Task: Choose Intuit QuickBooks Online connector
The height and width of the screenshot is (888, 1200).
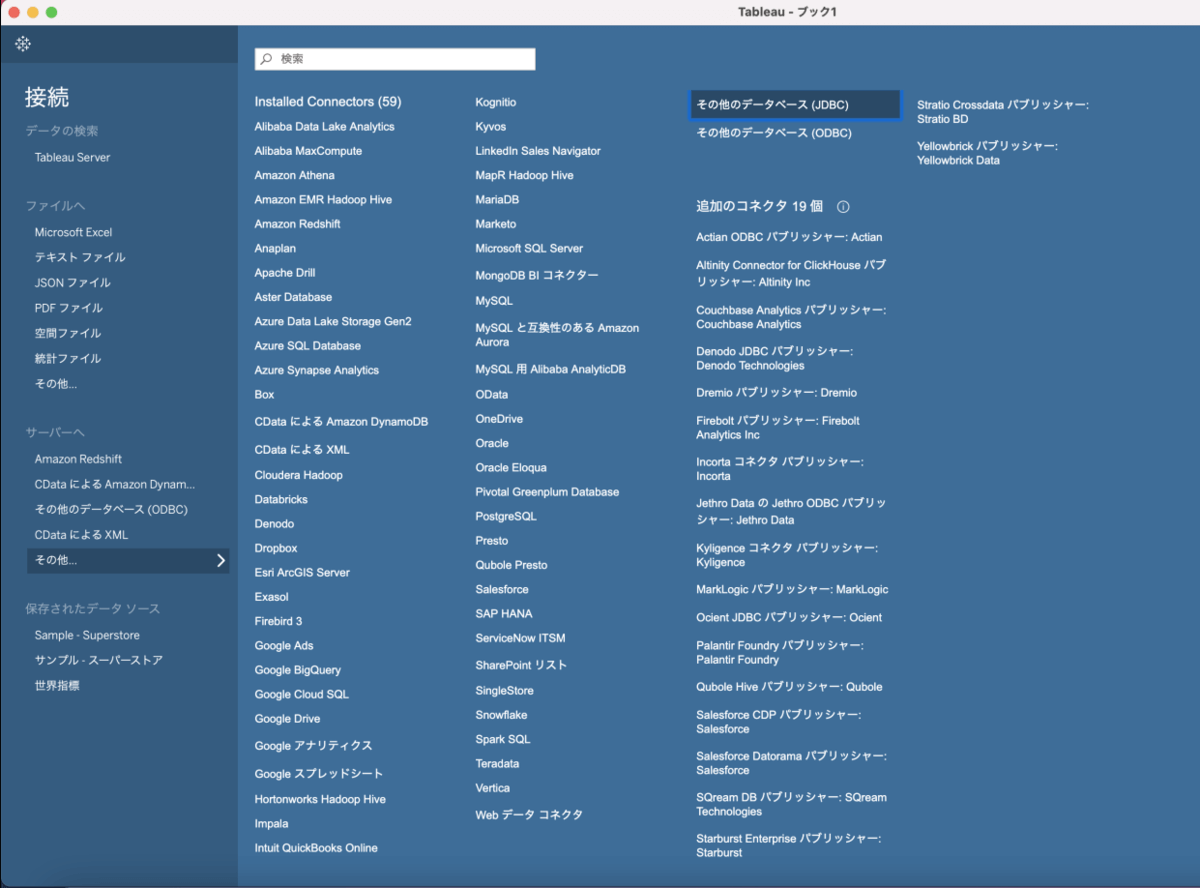Action: point(316,848)
